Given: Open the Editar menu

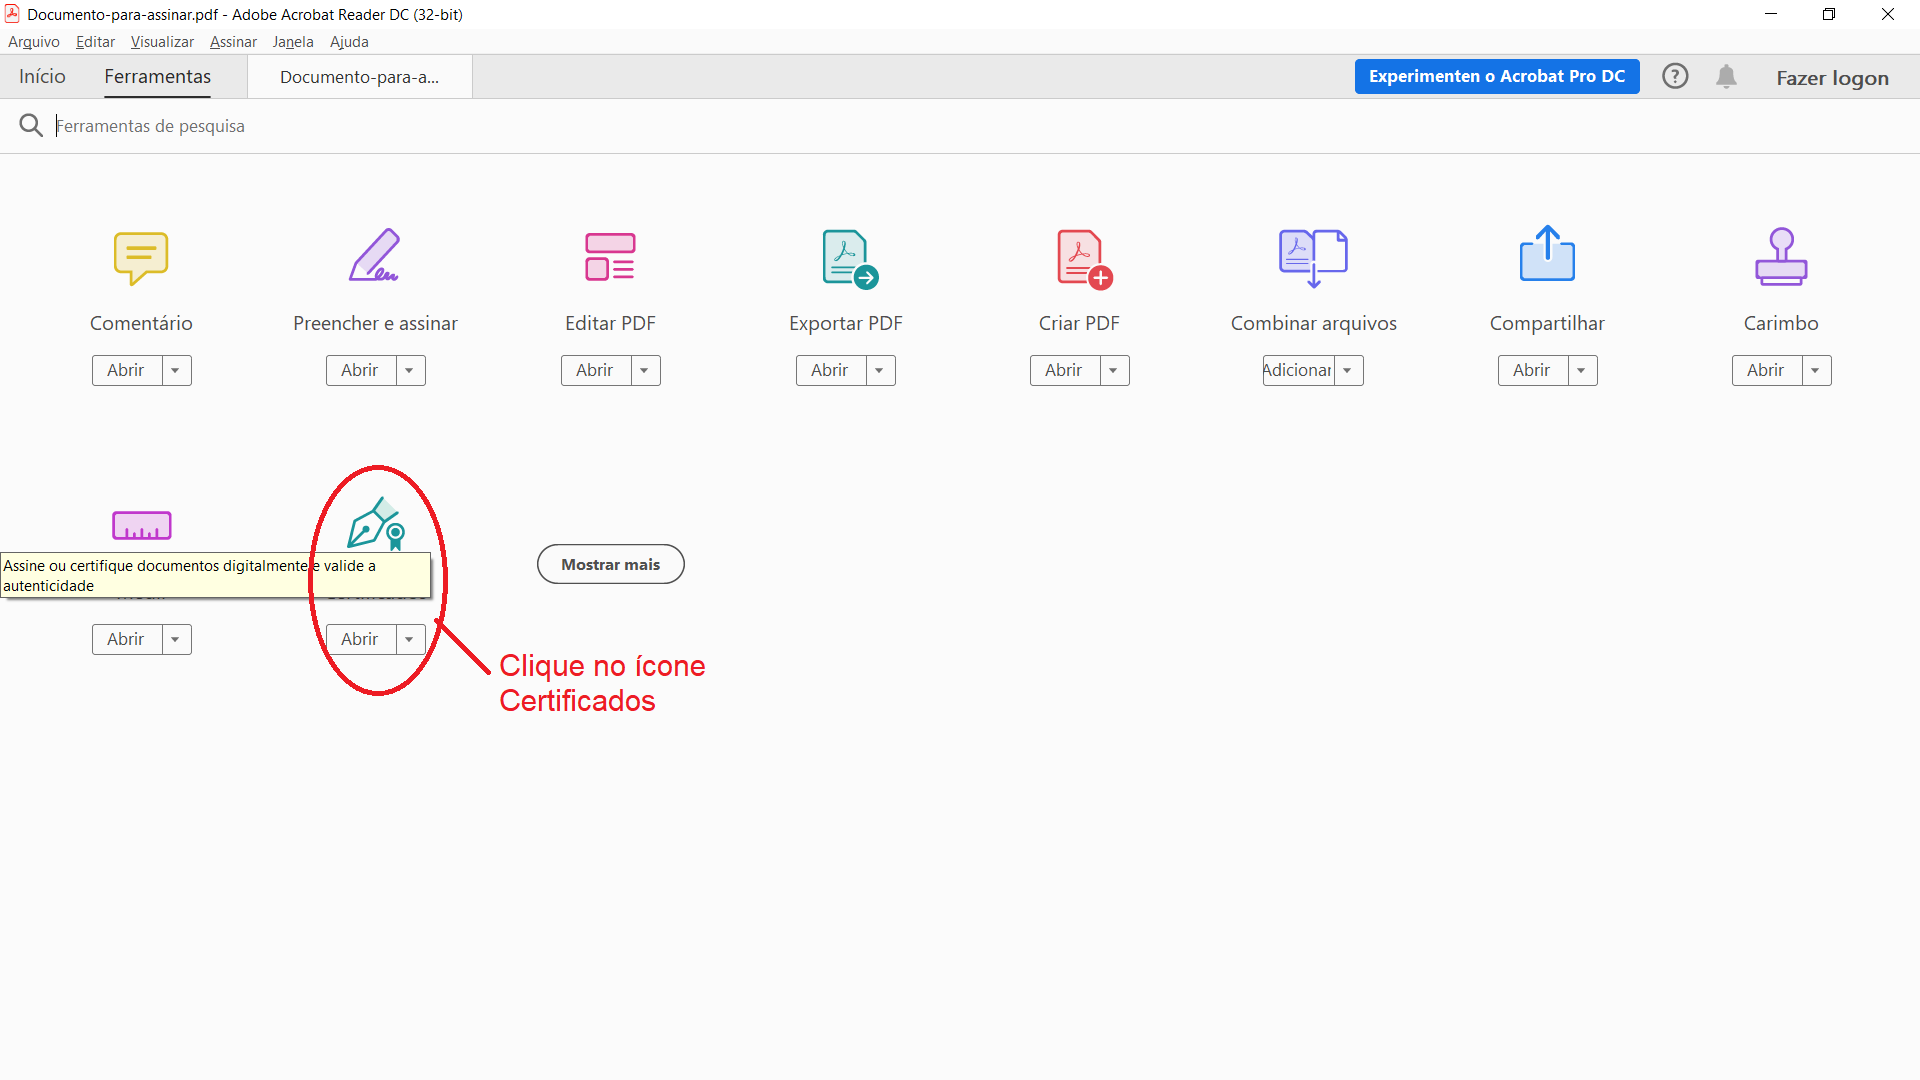Looking at the screenshot, I should click(95, 42).
